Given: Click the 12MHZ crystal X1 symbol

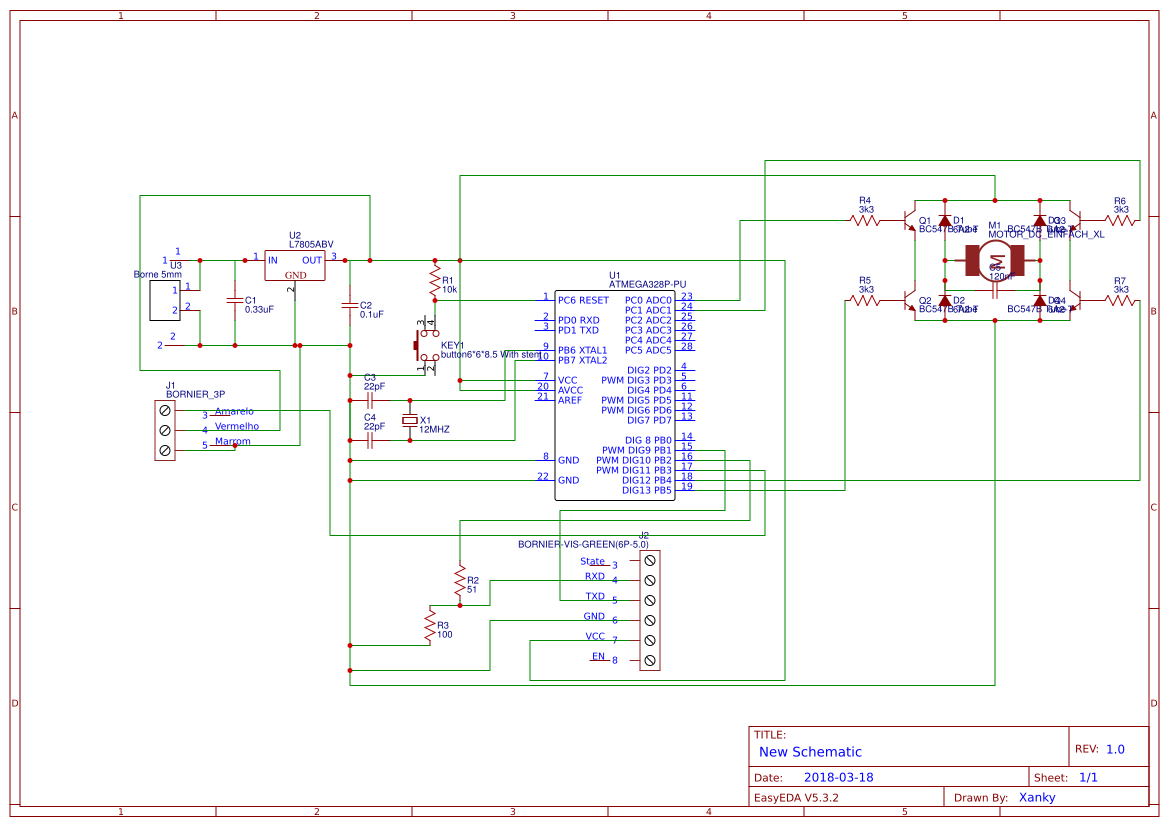Looking at the screenshot, I should point(410,422).
